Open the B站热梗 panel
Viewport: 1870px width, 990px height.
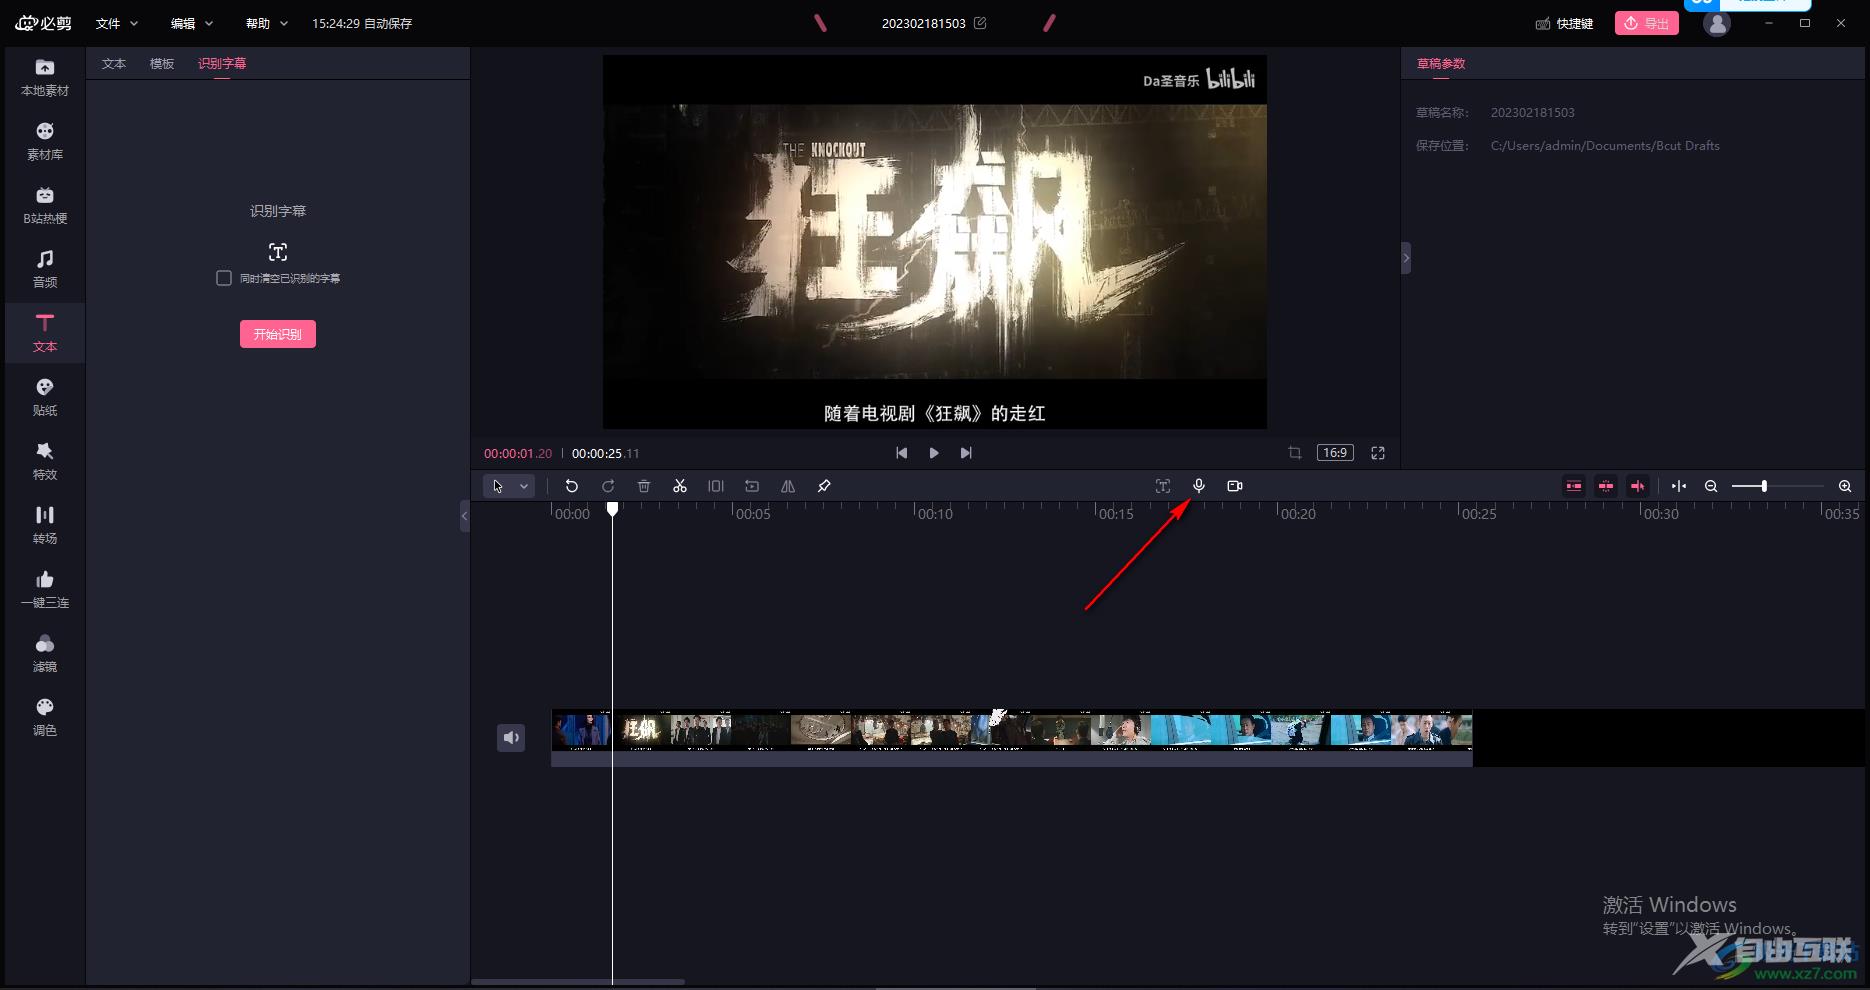pos(45,205)
